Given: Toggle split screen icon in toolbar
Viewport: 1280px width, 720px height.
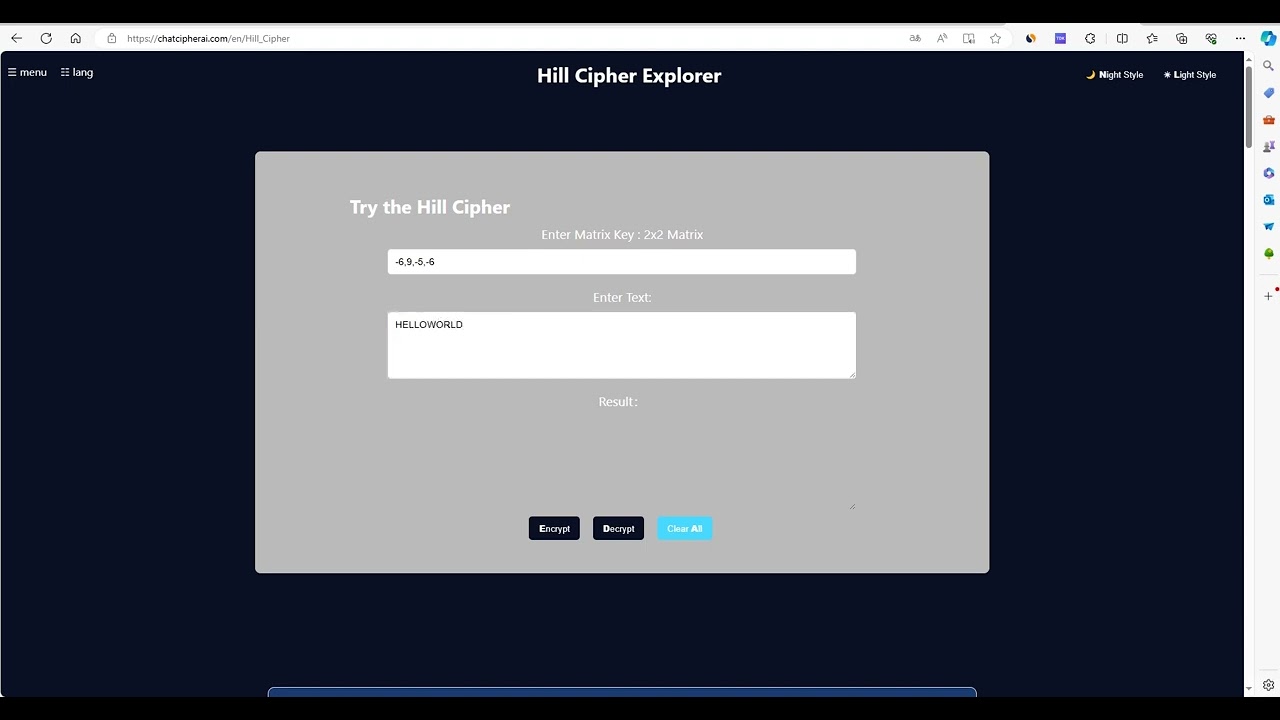Looking at the screenshot, I should [x=1122, y=38].
